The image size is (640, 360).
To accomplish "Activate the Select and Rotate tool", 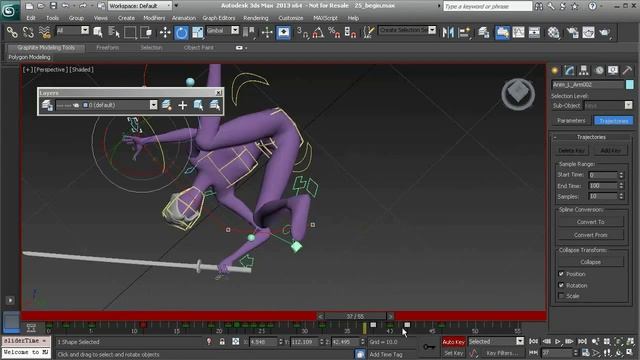I will click(182, 32).
